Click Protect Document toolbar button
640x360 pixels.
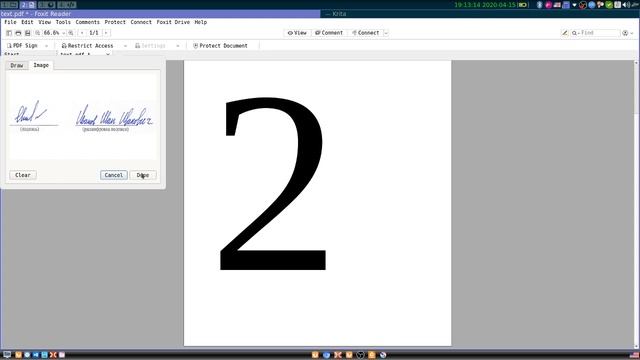[x=220, y=46]
